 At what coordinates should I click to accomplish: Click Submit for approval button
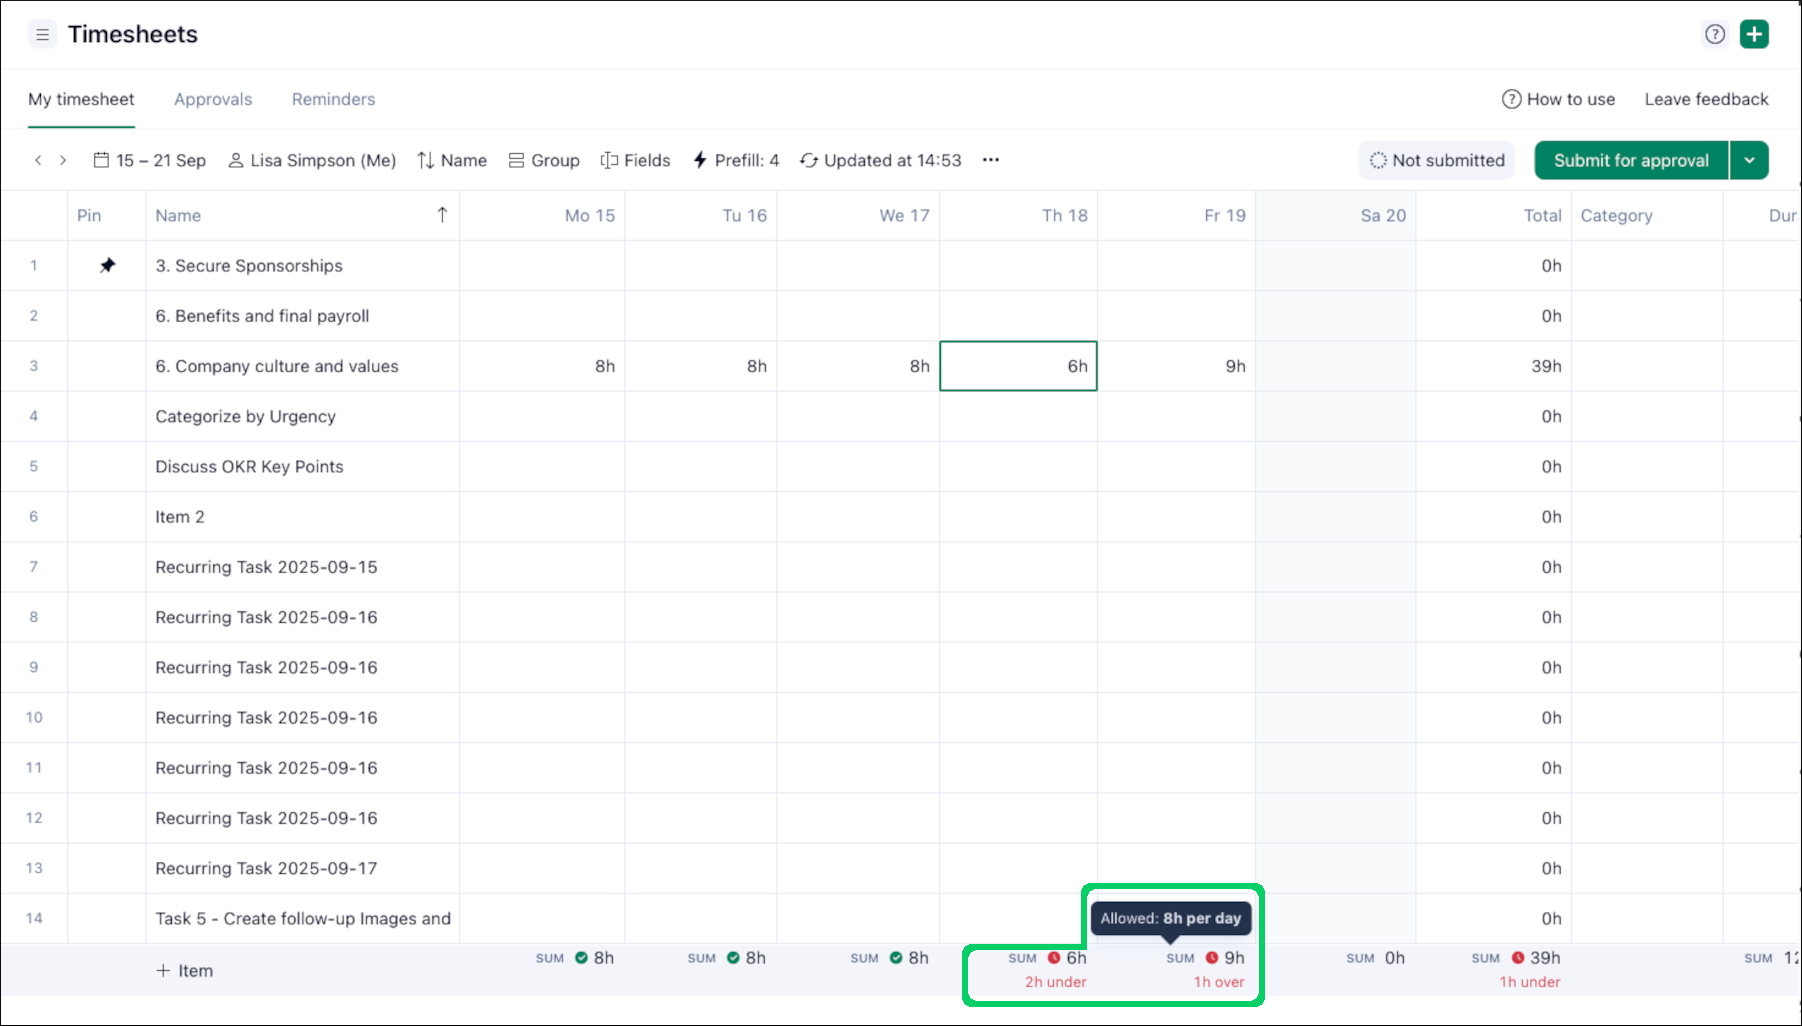click(1630, 160)
